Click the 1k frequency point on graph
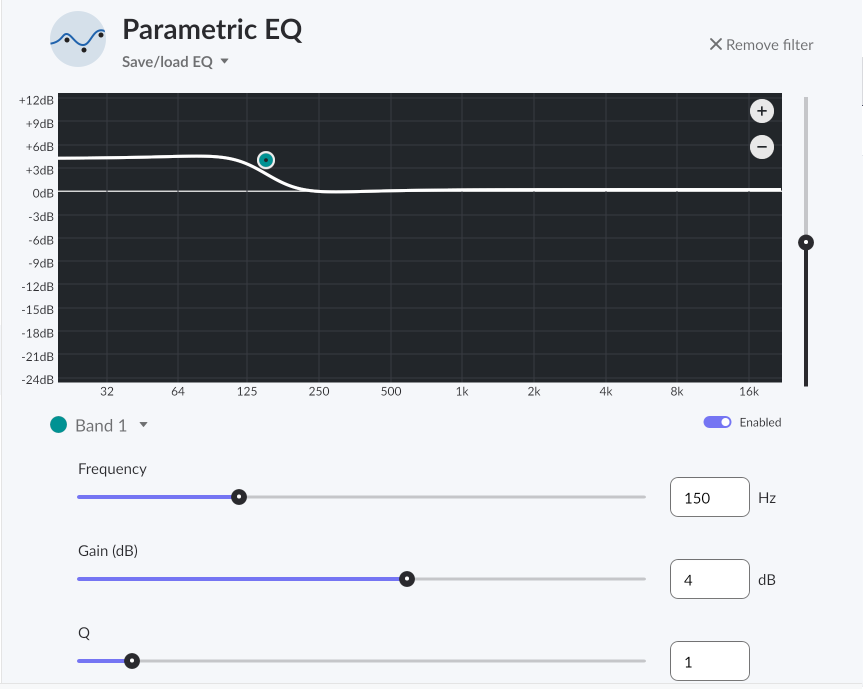This screenshot has height=689, width=863. 462,391
